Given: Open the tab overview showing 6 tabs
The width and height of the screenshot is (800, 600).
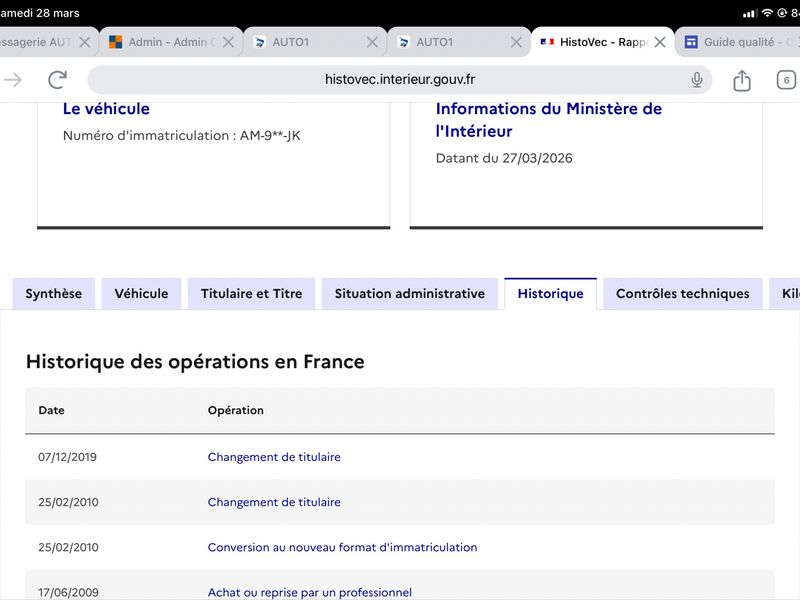Looking at the screenshot, I should tap(786, 80).
